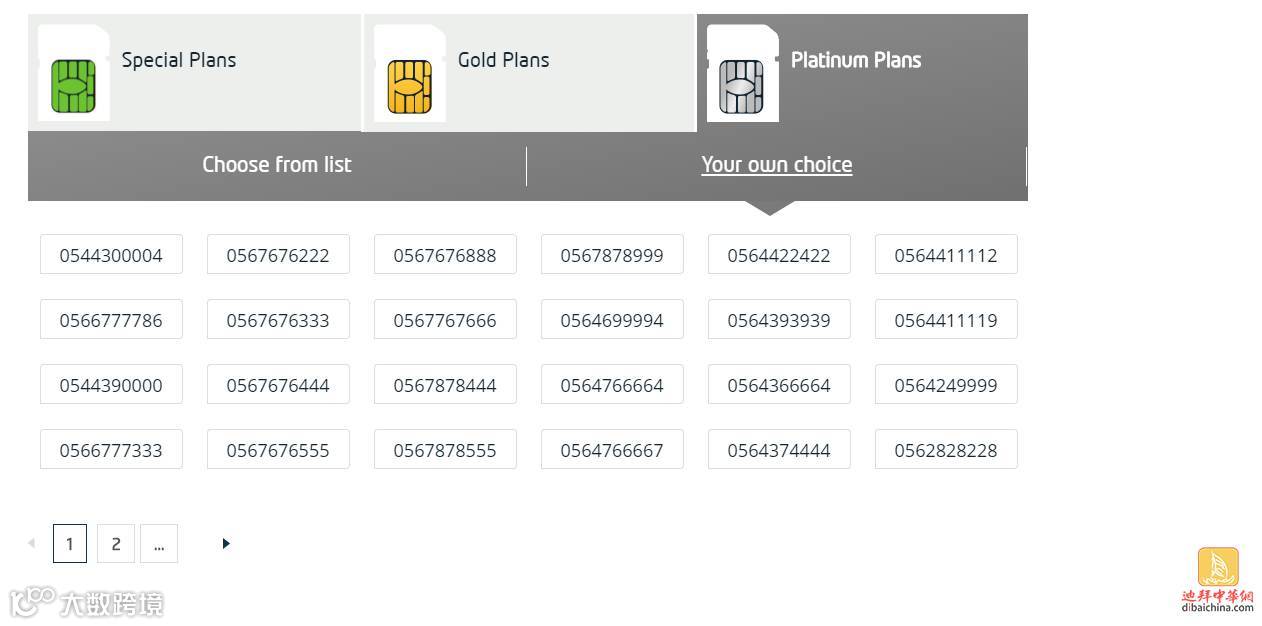The image size is (1262, 626).
Task: Click the platinum SIM card icon
Action: click(x=741, y=86)
